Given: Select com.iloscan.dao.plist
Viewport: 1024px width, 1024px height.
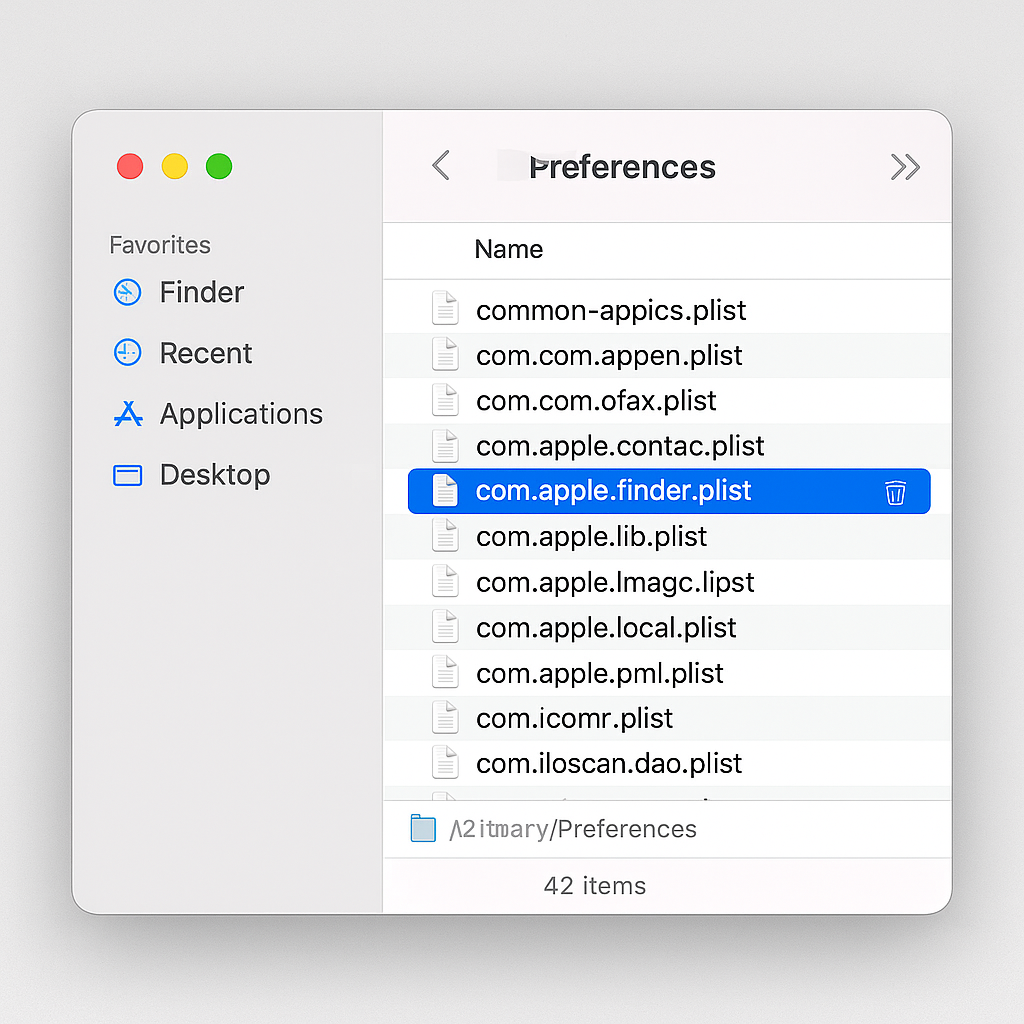Looking at the screenshot, I should click(x=608, y=763).
